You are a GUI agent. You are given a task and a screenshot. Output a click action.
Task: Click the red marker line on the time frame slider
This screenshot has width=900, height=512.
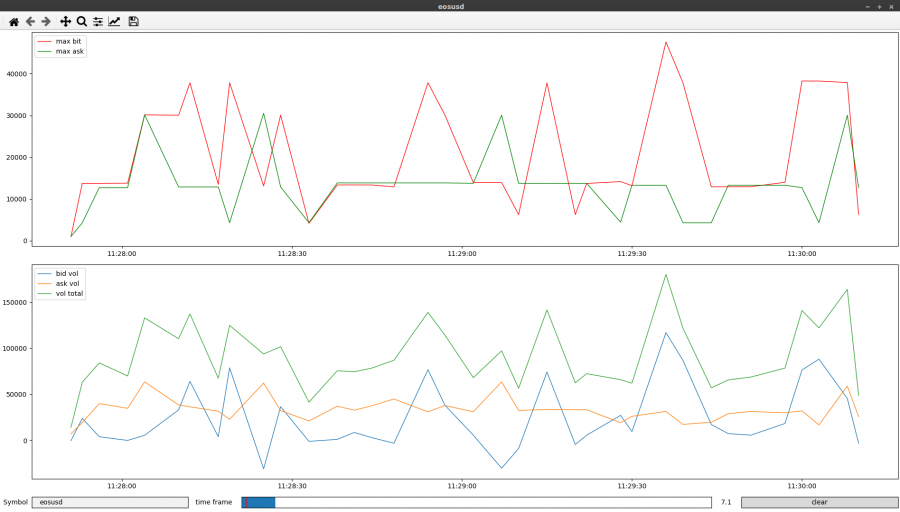[x=246, y=502]
